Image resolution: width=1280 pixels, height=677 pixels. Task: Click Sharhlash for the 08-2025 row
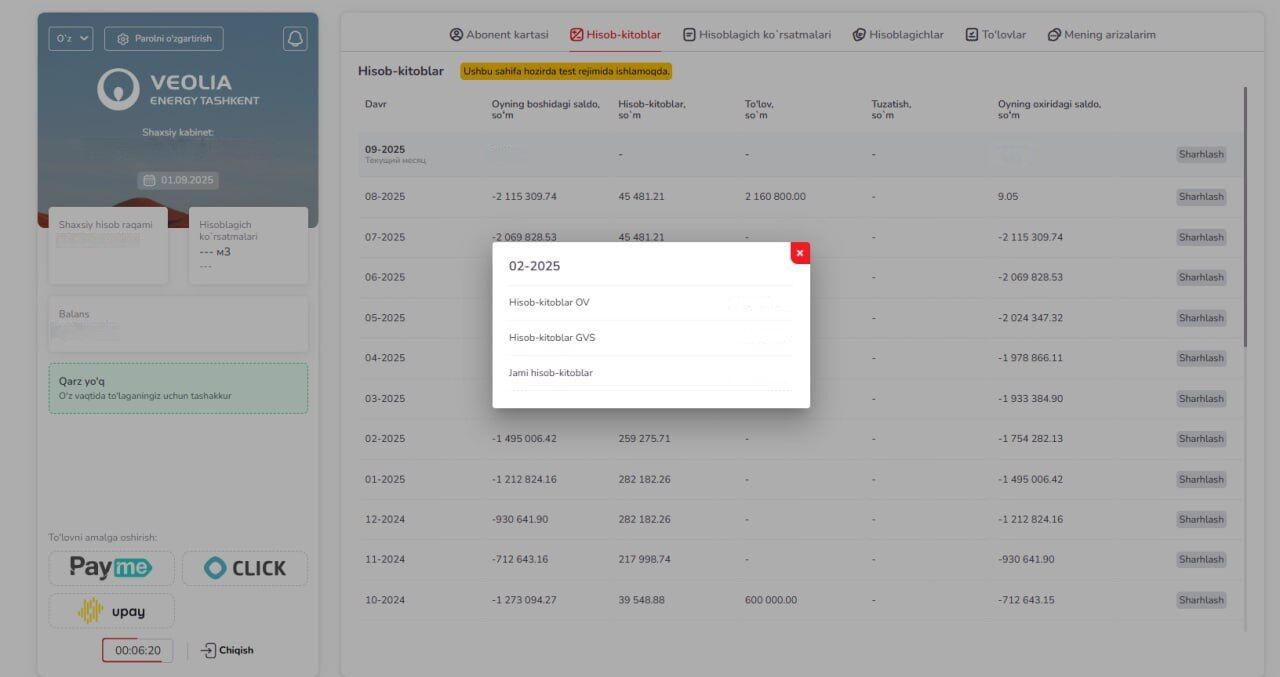pyautogui.click(x=1201, y=197)
